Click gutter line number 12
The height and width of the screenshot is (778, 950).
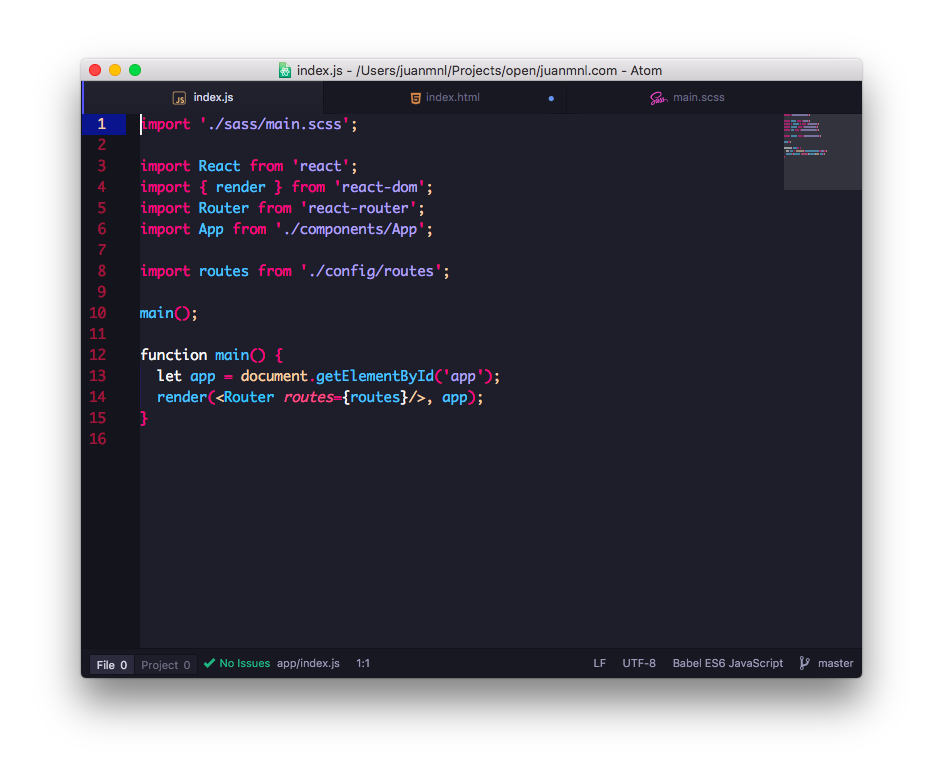click(x=98, y=355)
